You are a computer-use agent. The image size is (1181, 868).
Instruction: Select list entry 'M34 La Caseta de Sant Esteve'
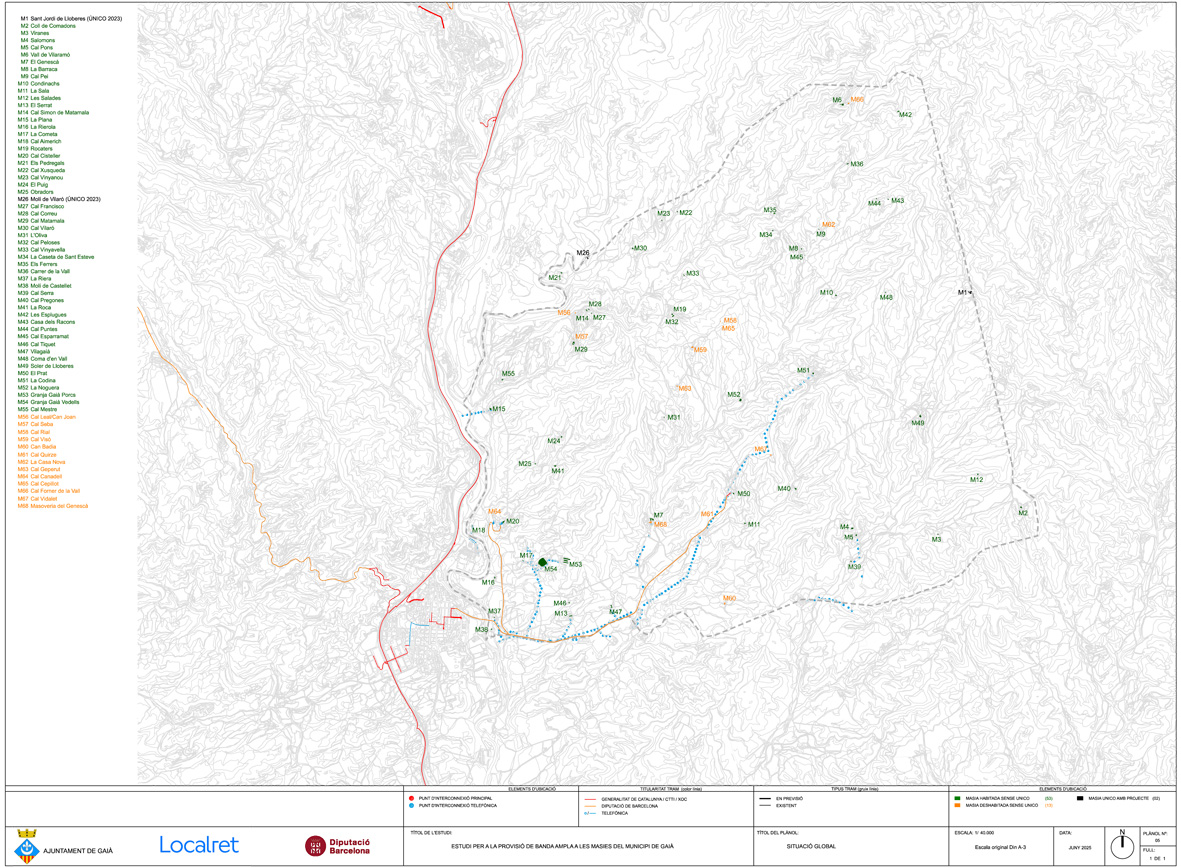[x=56, y=257]
